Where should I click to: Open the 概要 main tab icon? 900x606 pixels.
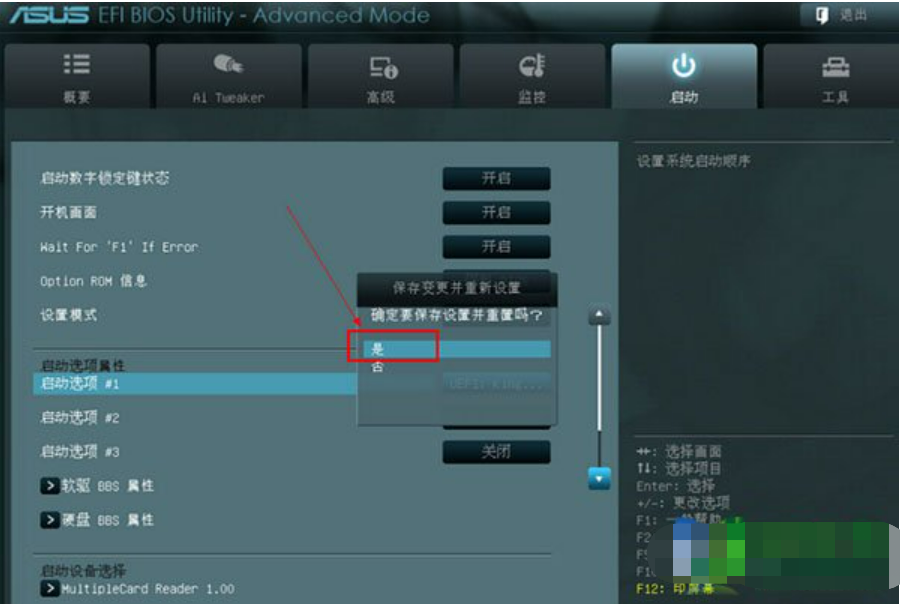[76, 64]
